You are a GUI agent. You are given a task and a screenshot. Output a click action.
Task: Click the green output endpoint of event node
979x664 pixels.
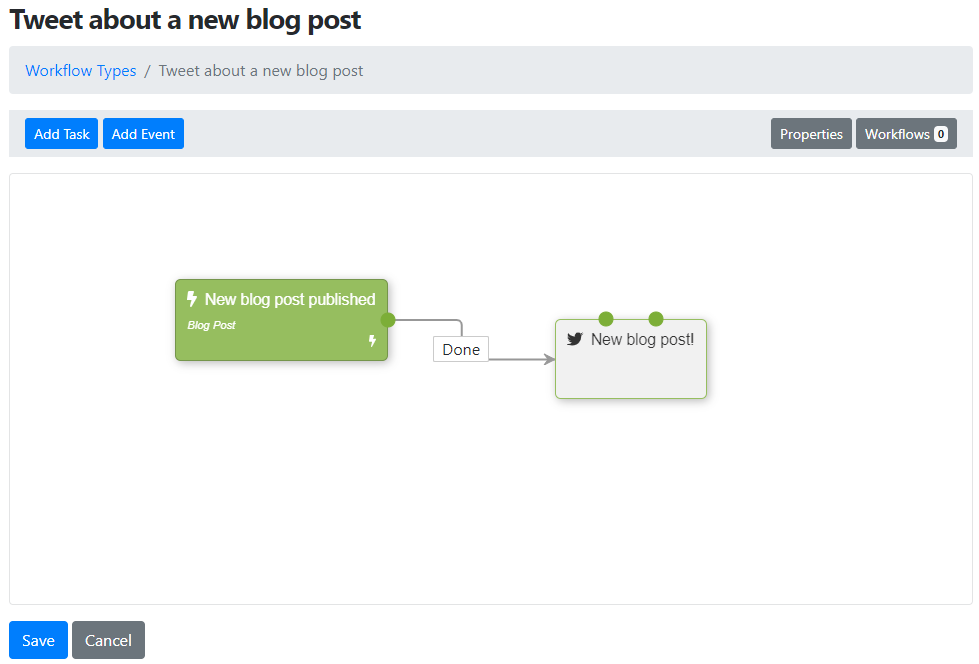pyautogui.click(x=388, y=320)
